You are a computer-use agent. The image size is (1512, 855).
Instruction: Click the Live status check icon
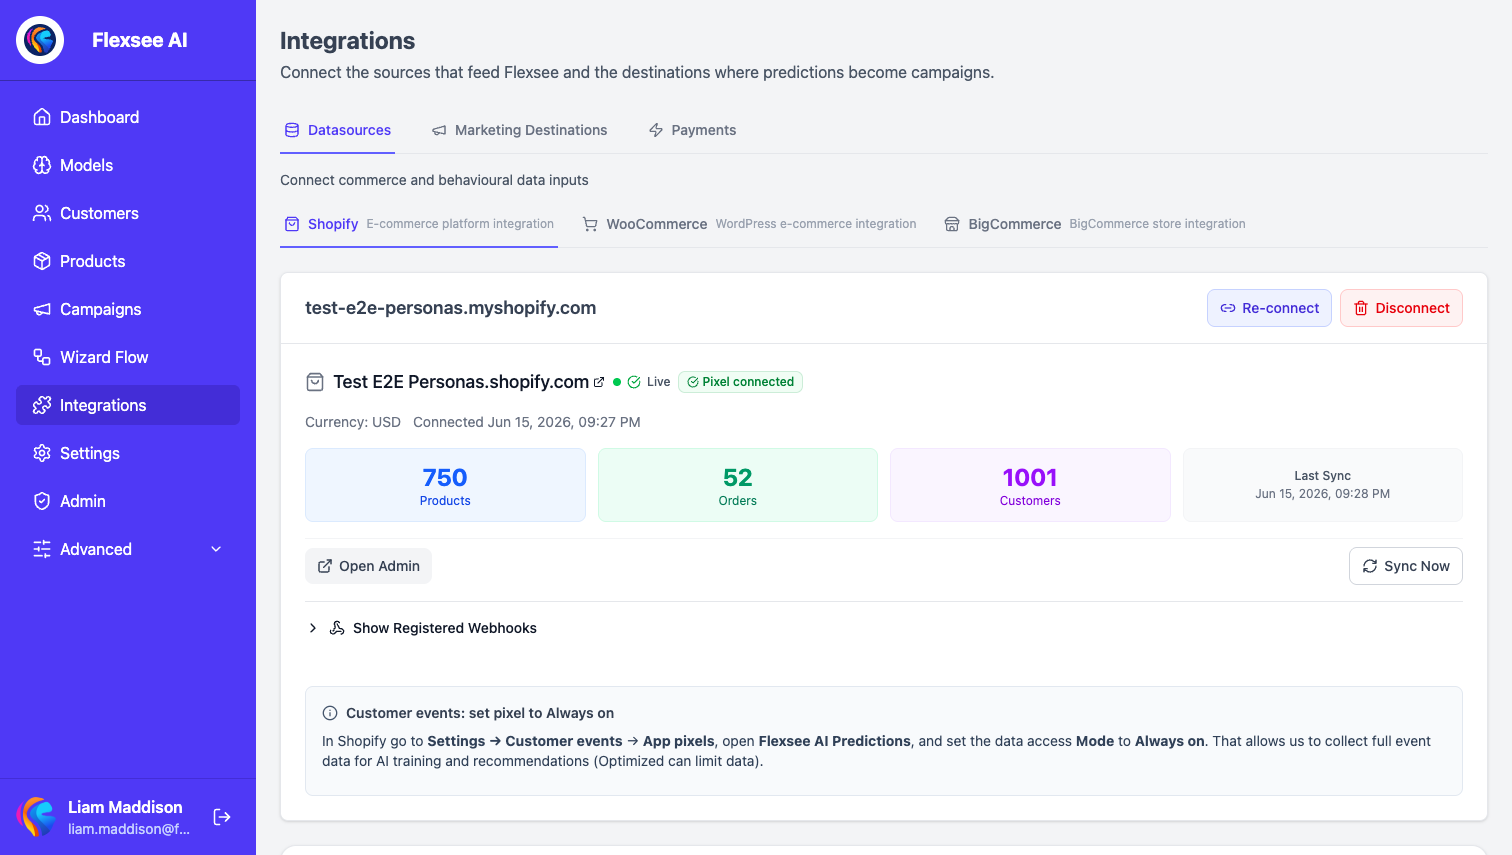pyautogui.click(x=634, y=382)
